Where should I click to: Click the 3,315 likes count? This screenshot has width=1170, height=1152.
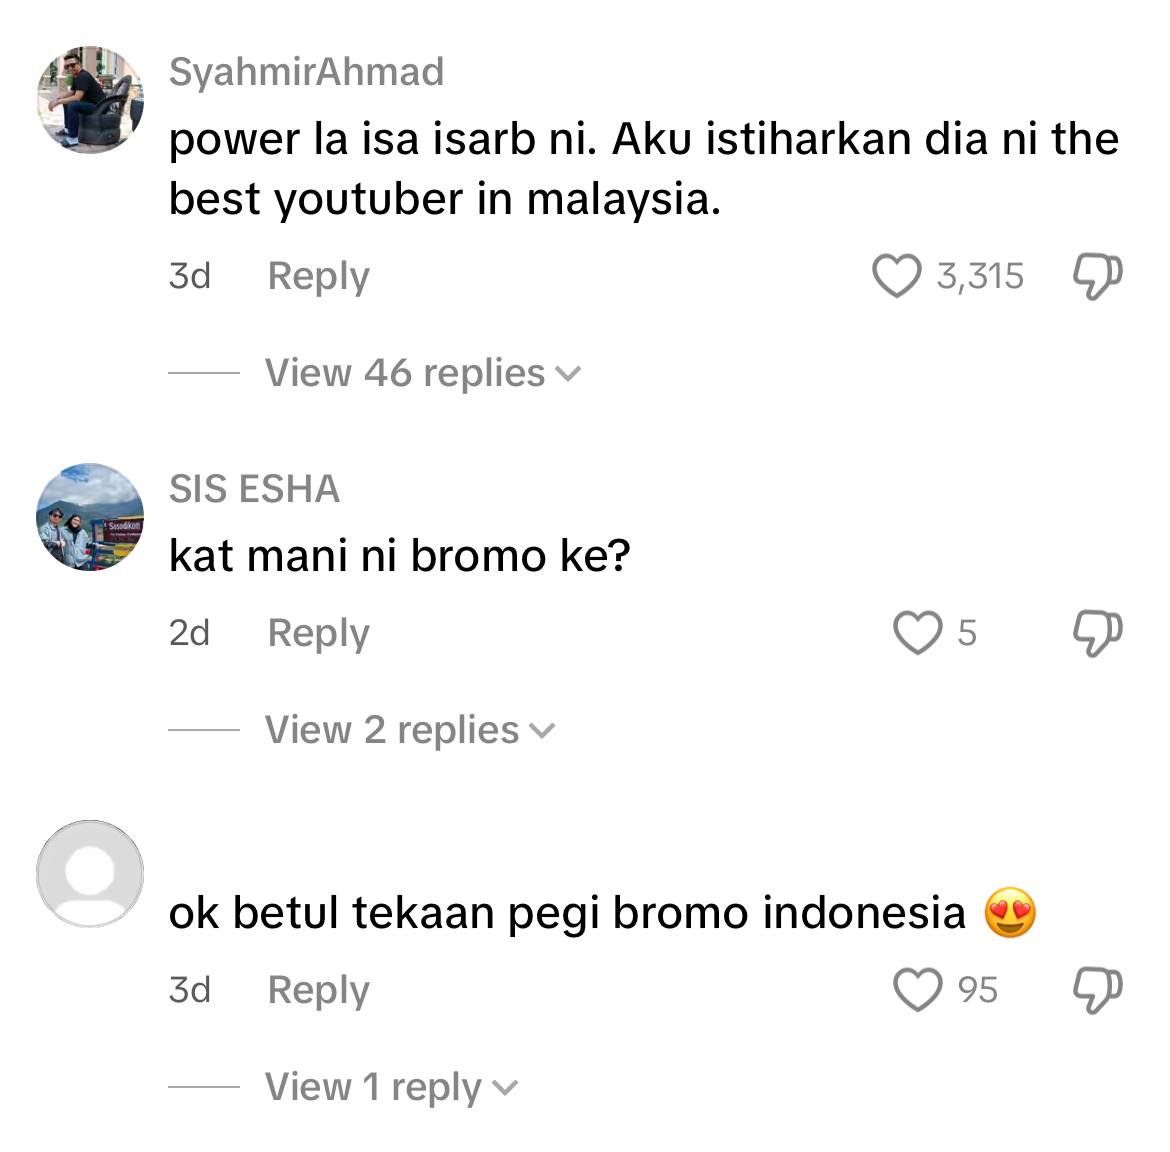pyautogui.click(x=980, y=276)
